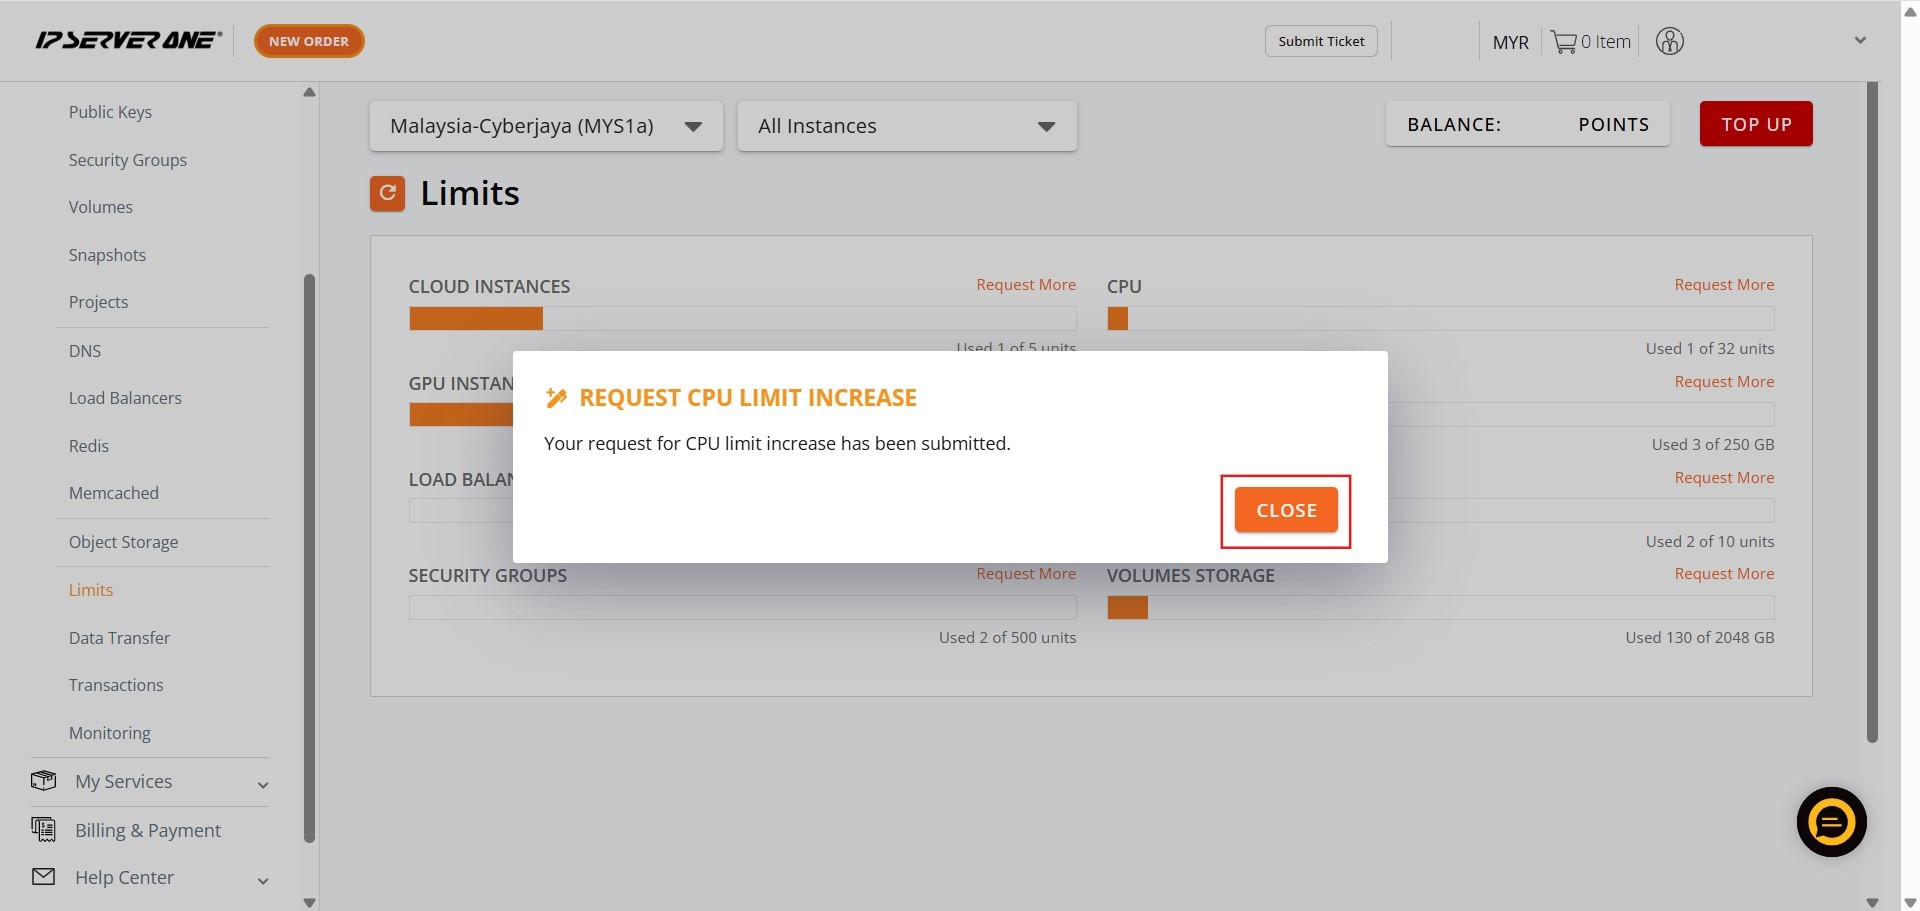
Task: Go to Object Storage in sidebar
Action: tap(123, 542)
